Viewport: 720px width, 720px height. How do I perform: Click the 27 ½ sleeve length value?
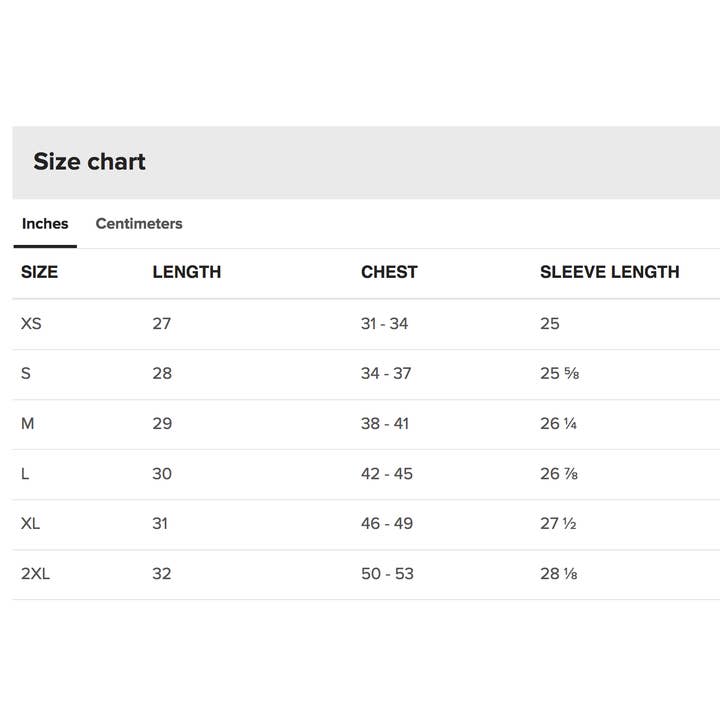point(558,524)
